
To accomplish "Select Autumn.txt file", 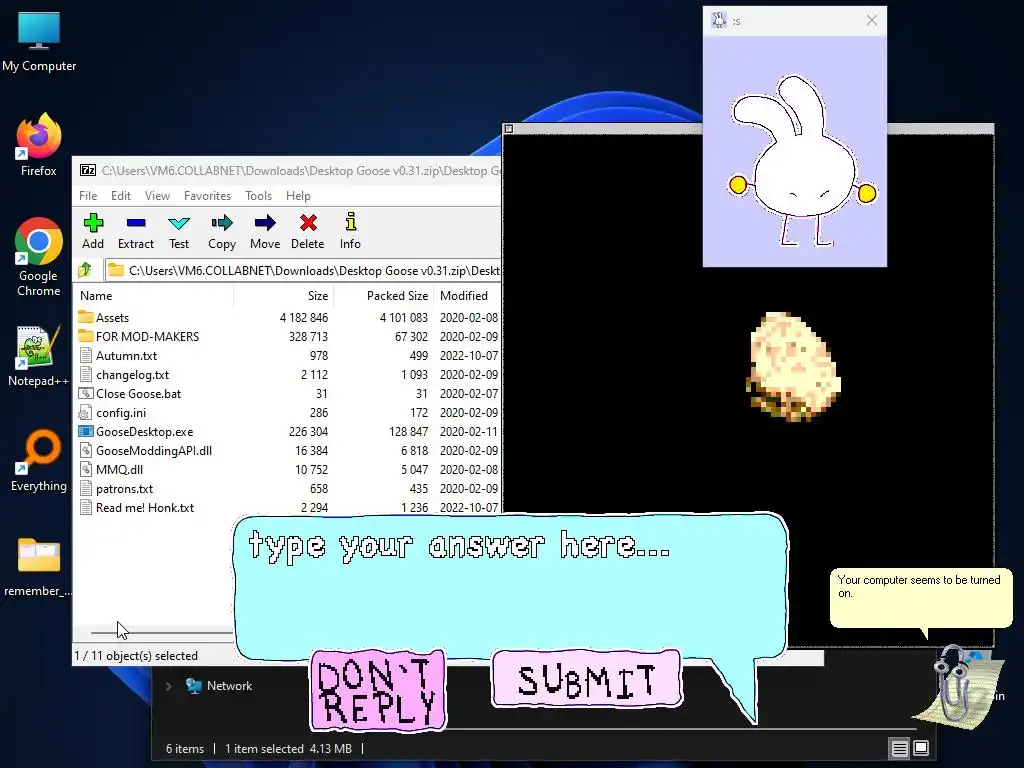I will click(127, 356).
